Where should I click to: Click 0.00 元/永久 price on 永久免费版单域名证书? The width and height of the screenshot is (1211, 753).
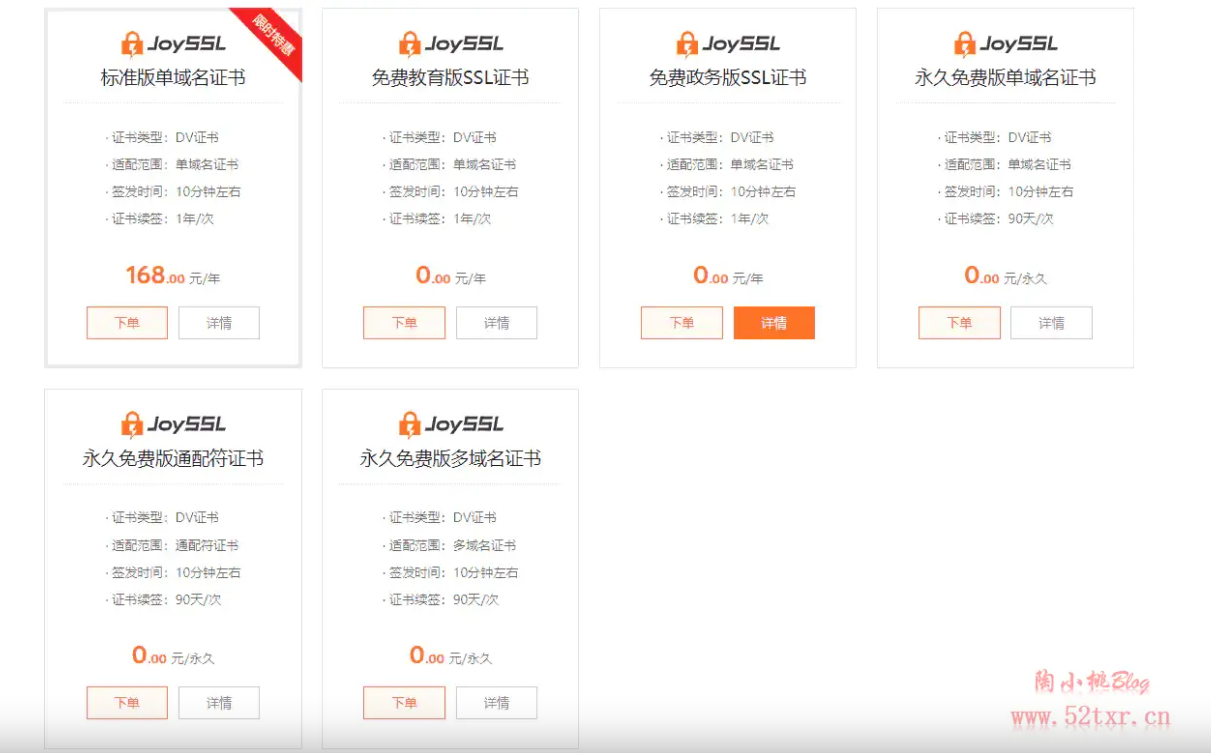click(1006, 275)
